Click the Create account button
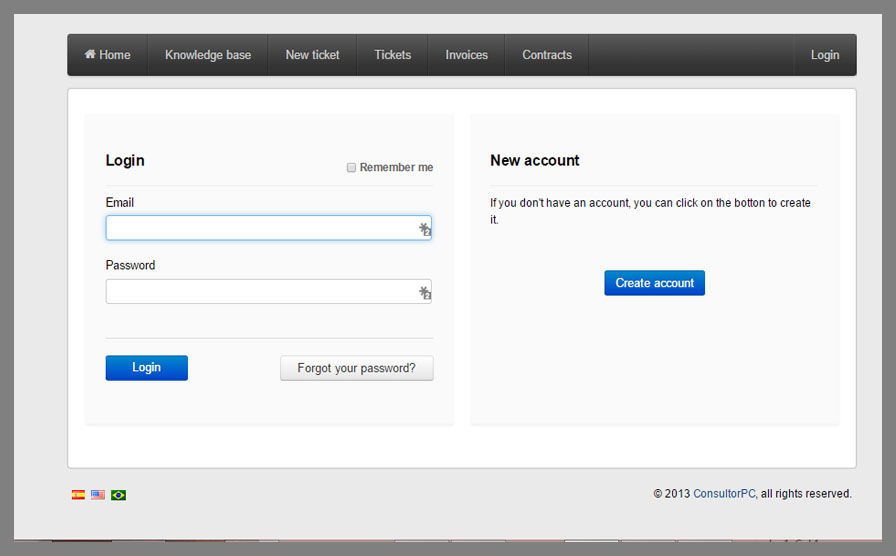896x556 pixels. pos(654,283)
